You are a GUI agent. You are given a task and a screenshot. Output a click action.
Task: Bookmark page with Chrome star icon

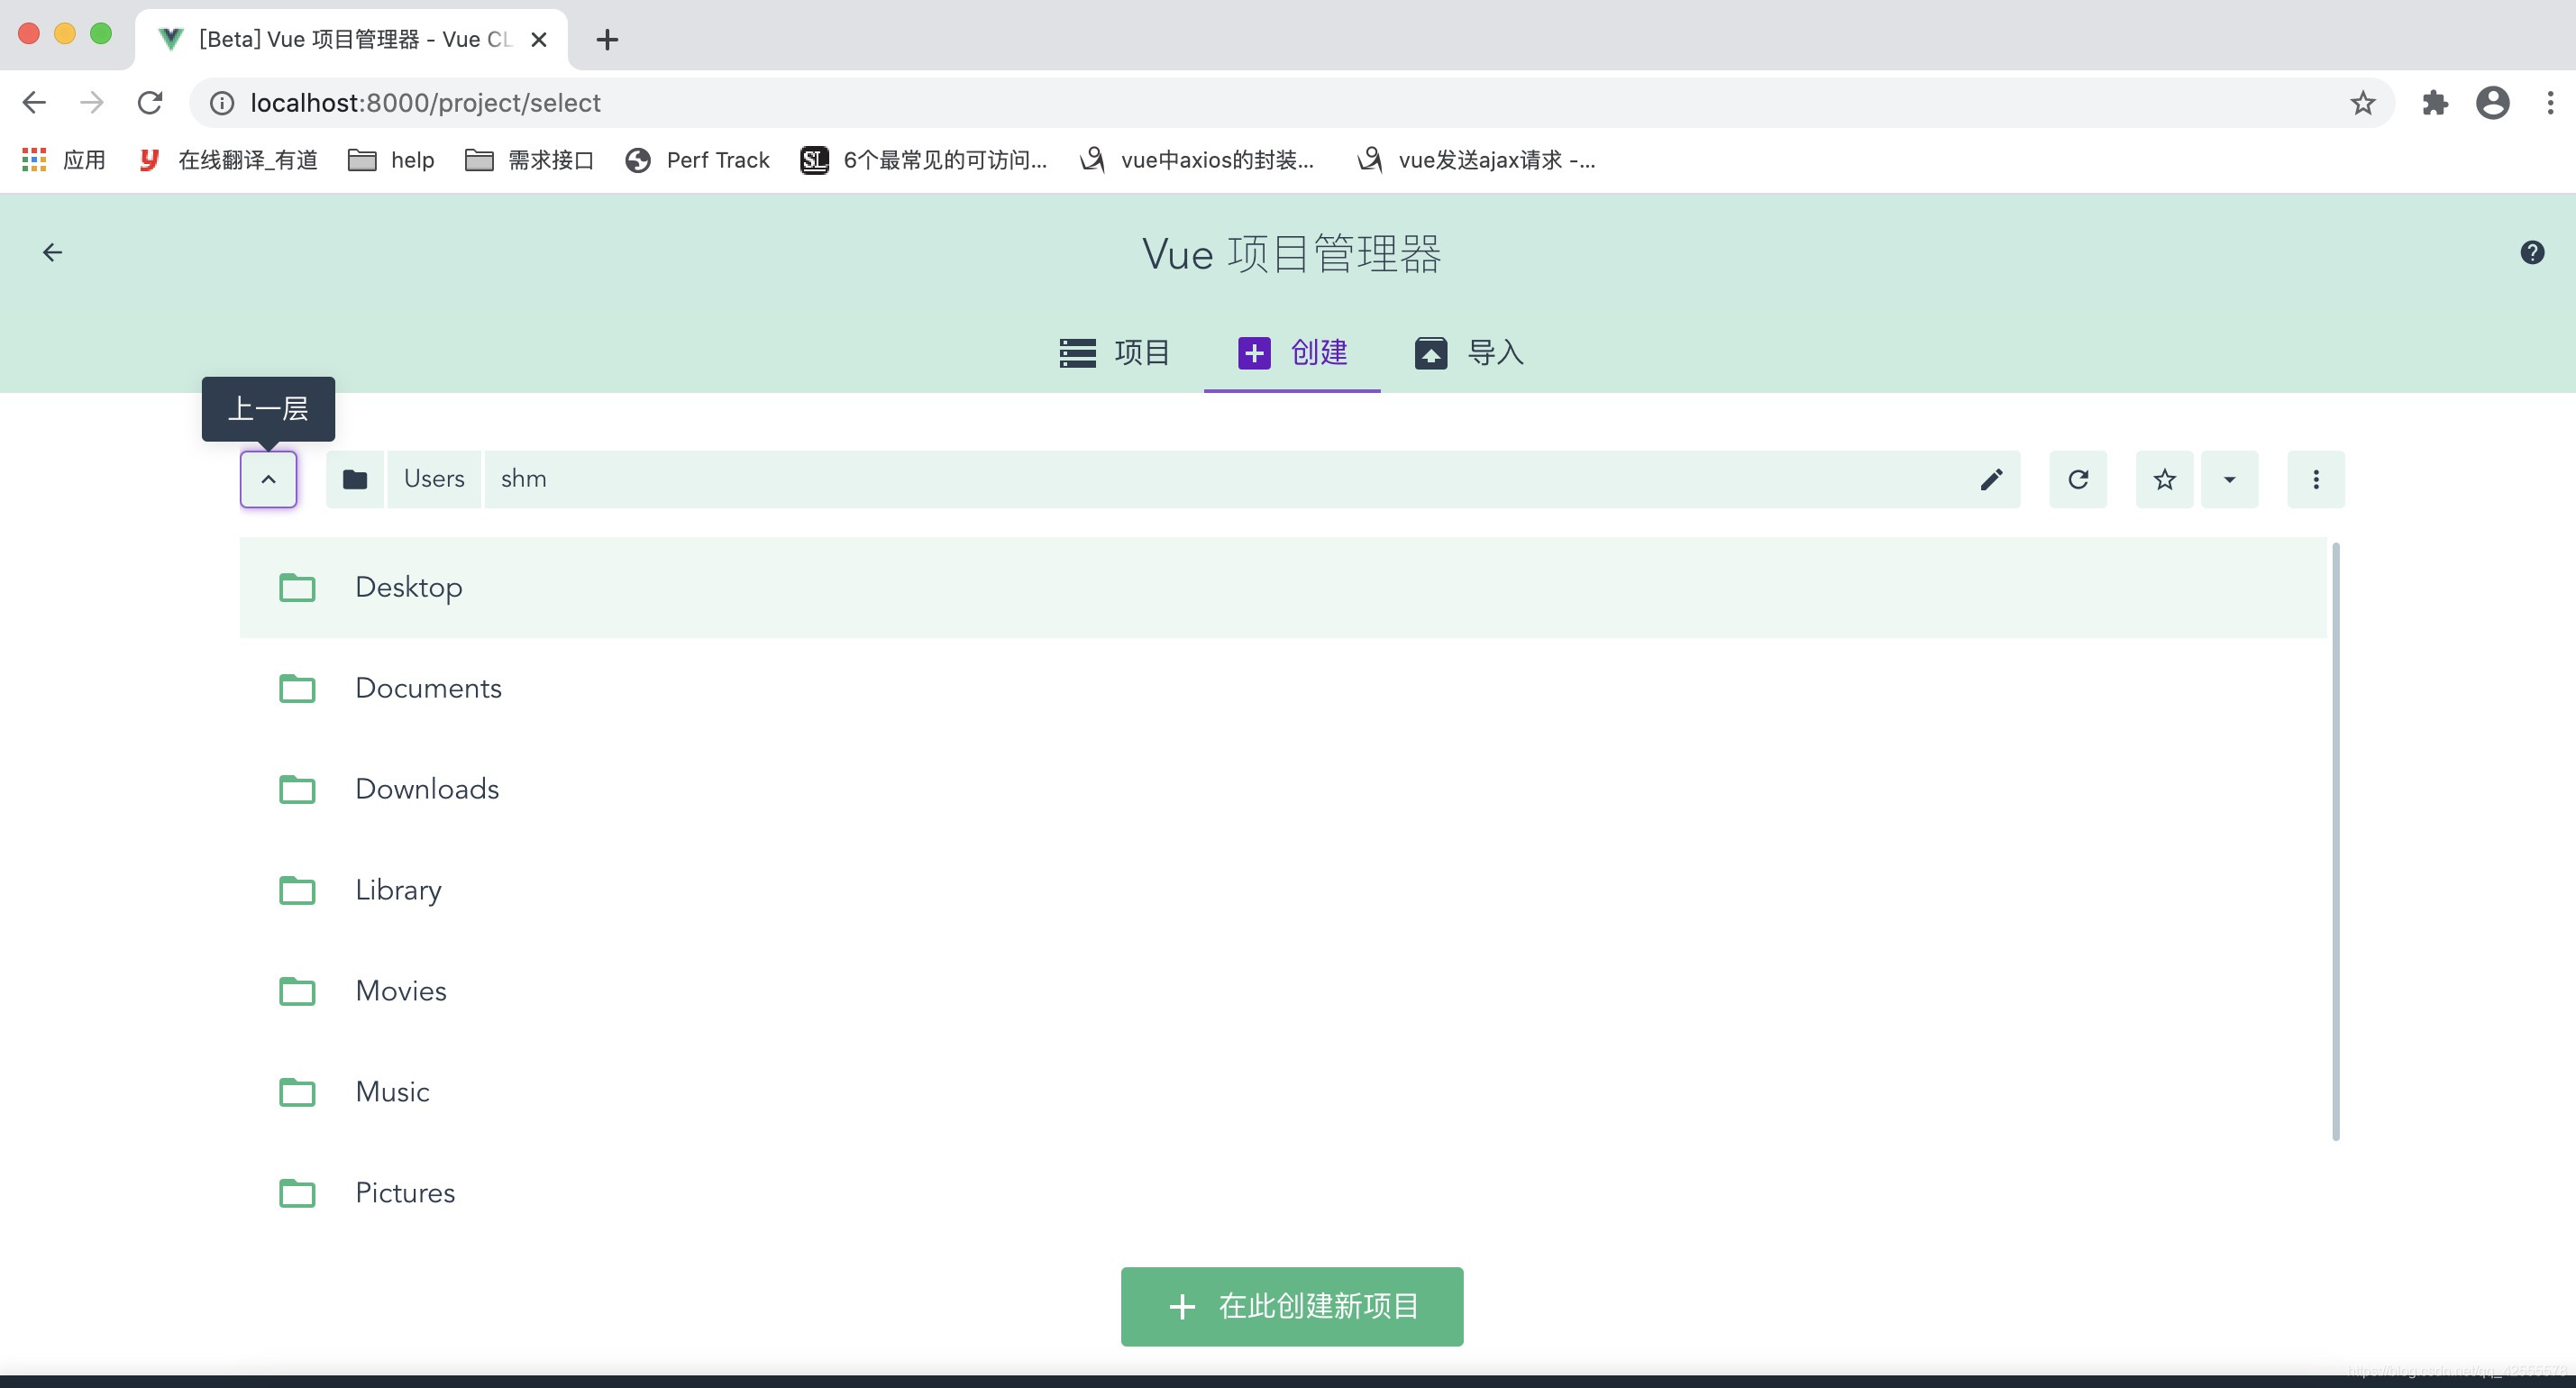[2362, 103]
